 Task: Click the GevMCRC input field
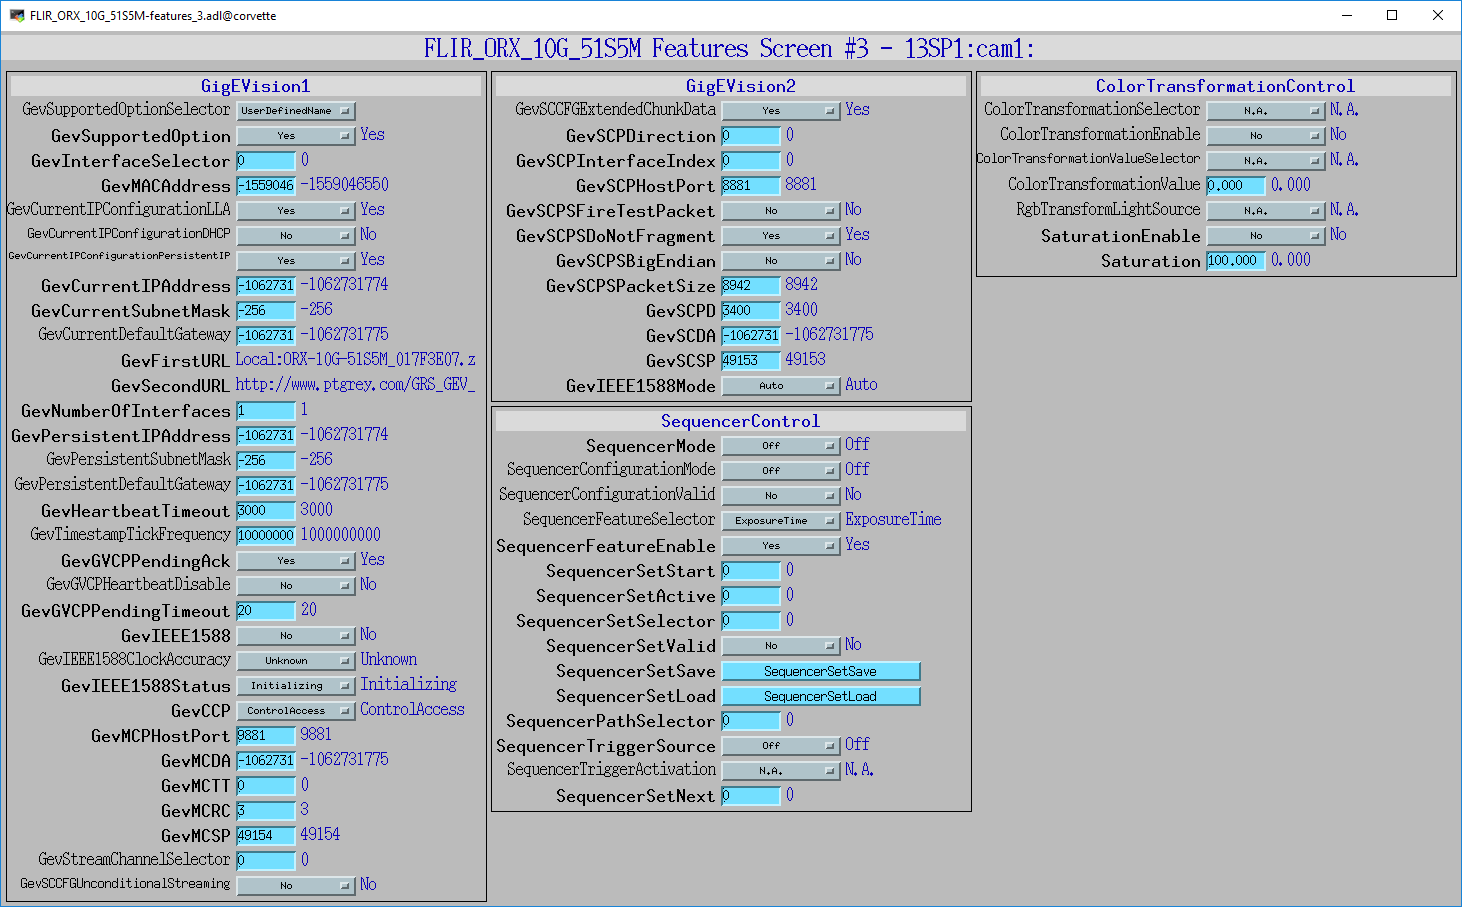[266, 811]
